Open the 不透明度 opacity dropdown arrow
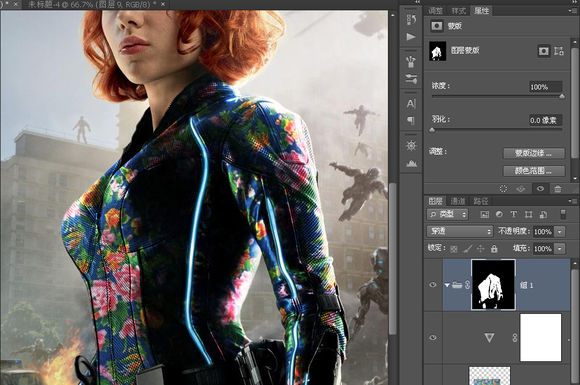This screenshot has height=385, width=580. (560, 232)
